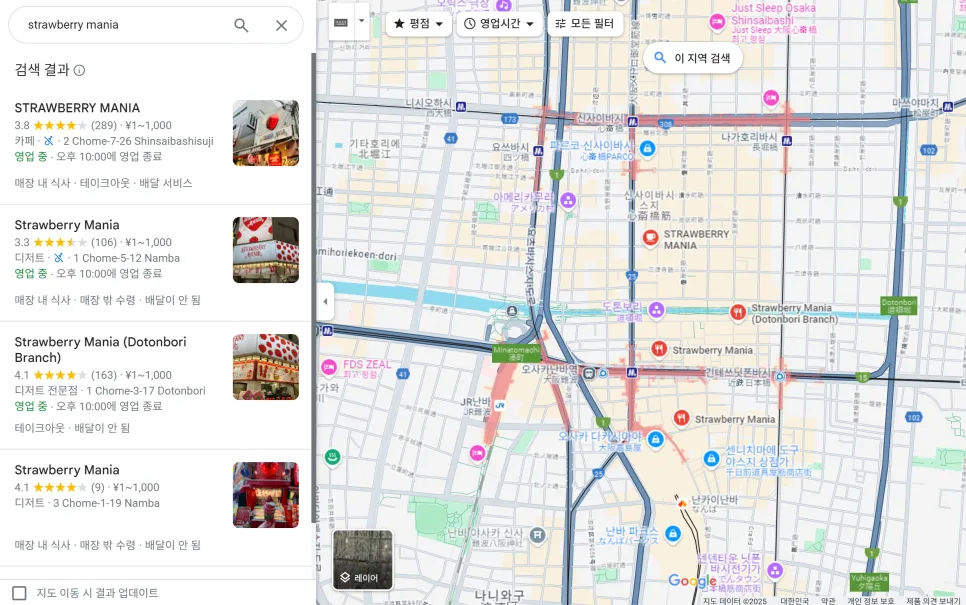Click the 오사카 다카시마야 shopping pin
This screenshot has height=605, width=966.
click(x=656, y=439)
